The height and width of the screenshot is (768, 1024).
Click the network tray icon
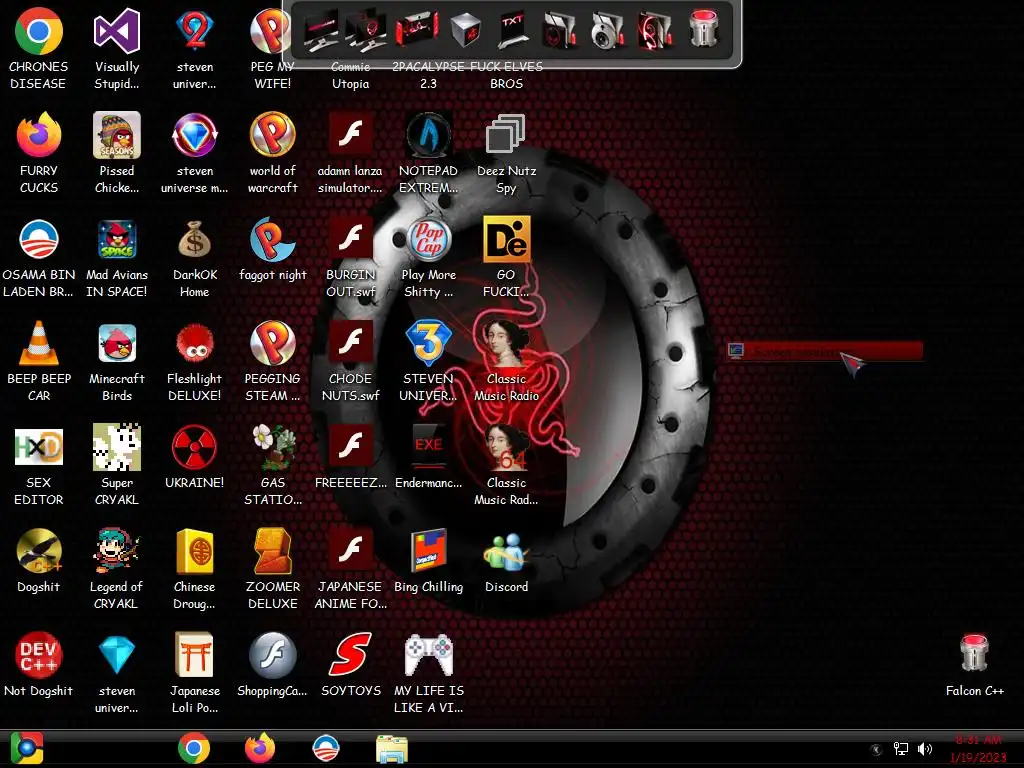click(x=901, y=749)
